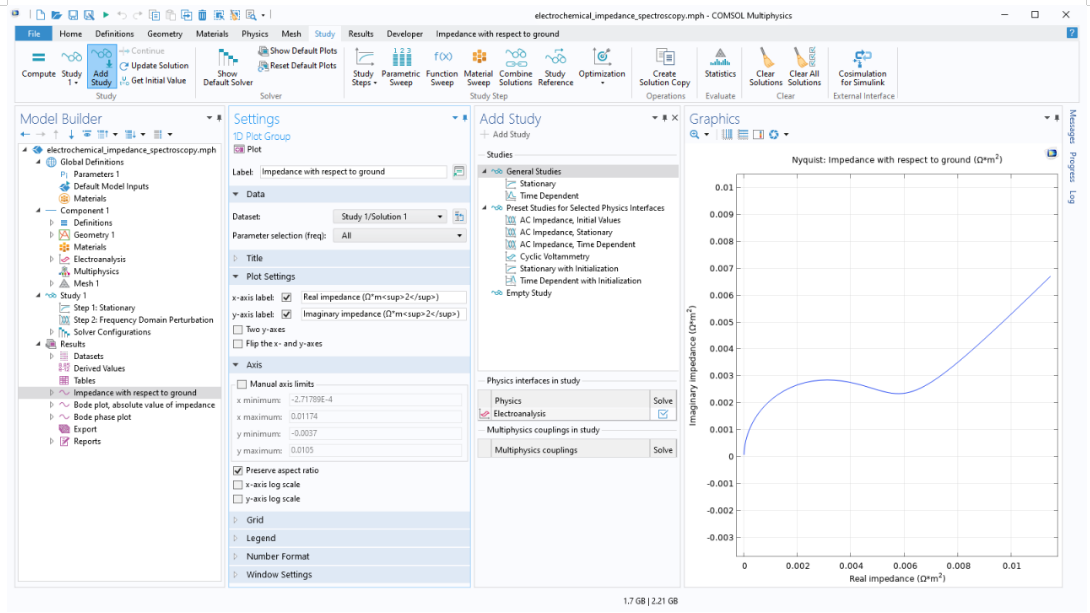Add a Material Sweep
Screen dimensions: 1090x613
click(x=478, y=67)
